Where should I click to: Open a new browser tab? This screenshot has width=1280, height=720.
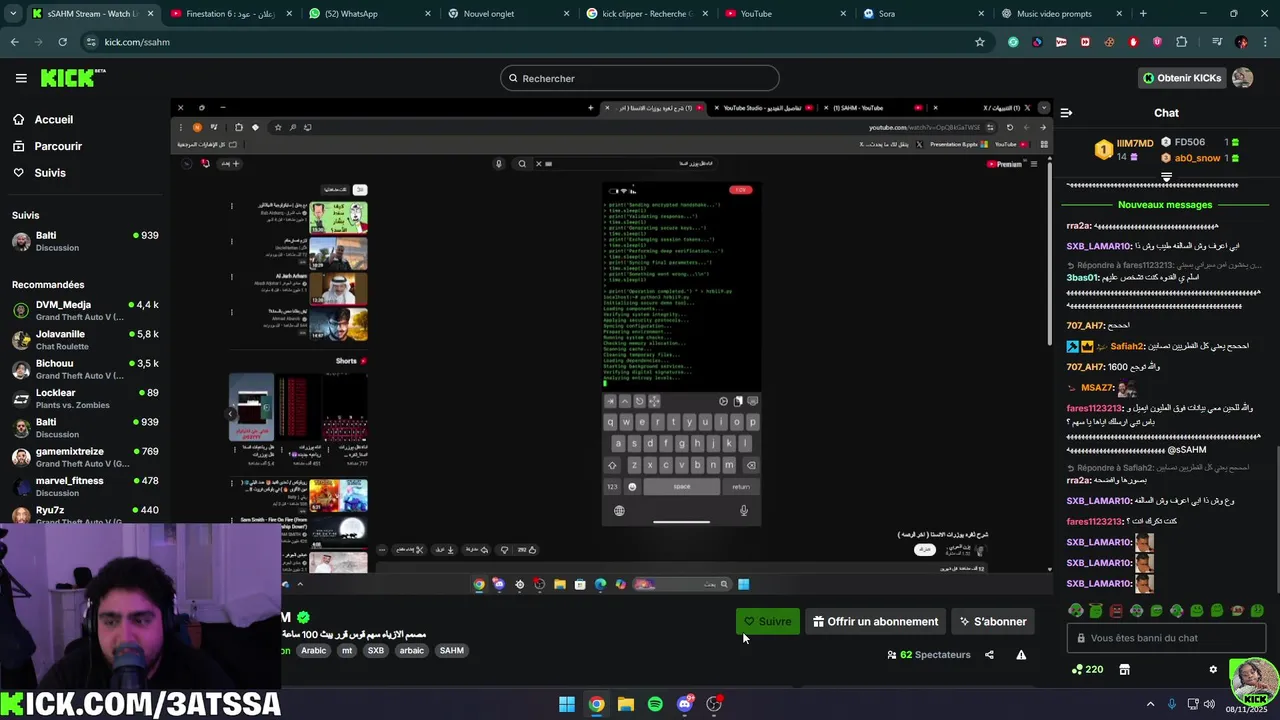click(1143, 14)
